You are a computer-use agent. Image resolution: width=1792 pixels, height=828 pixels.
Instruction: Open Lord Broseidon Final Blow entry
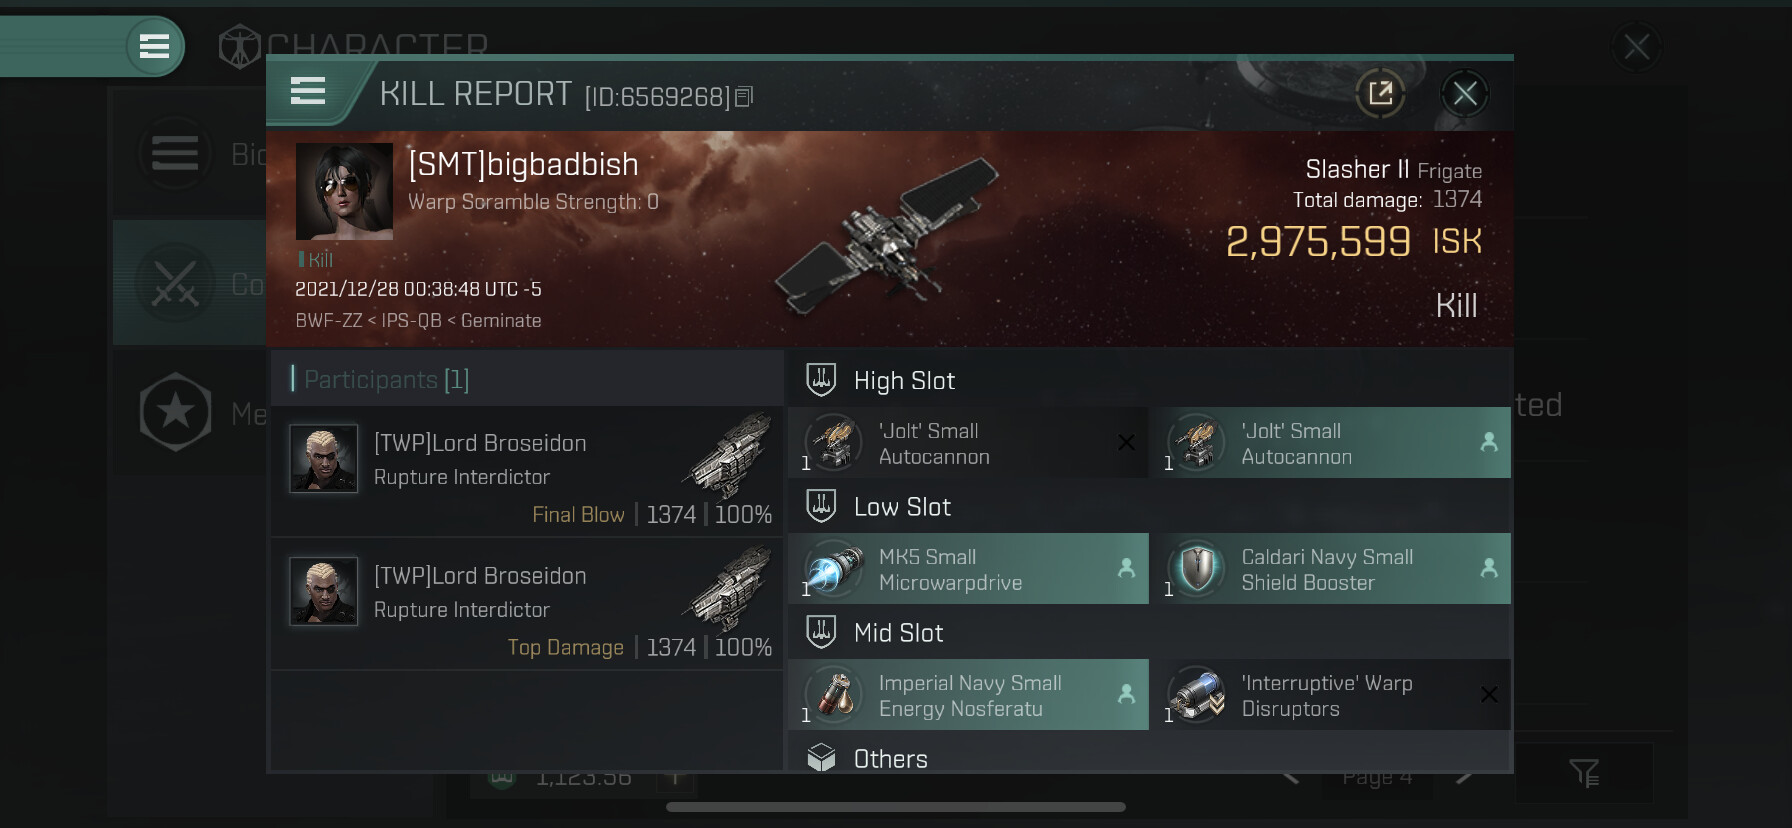(527, 472)
